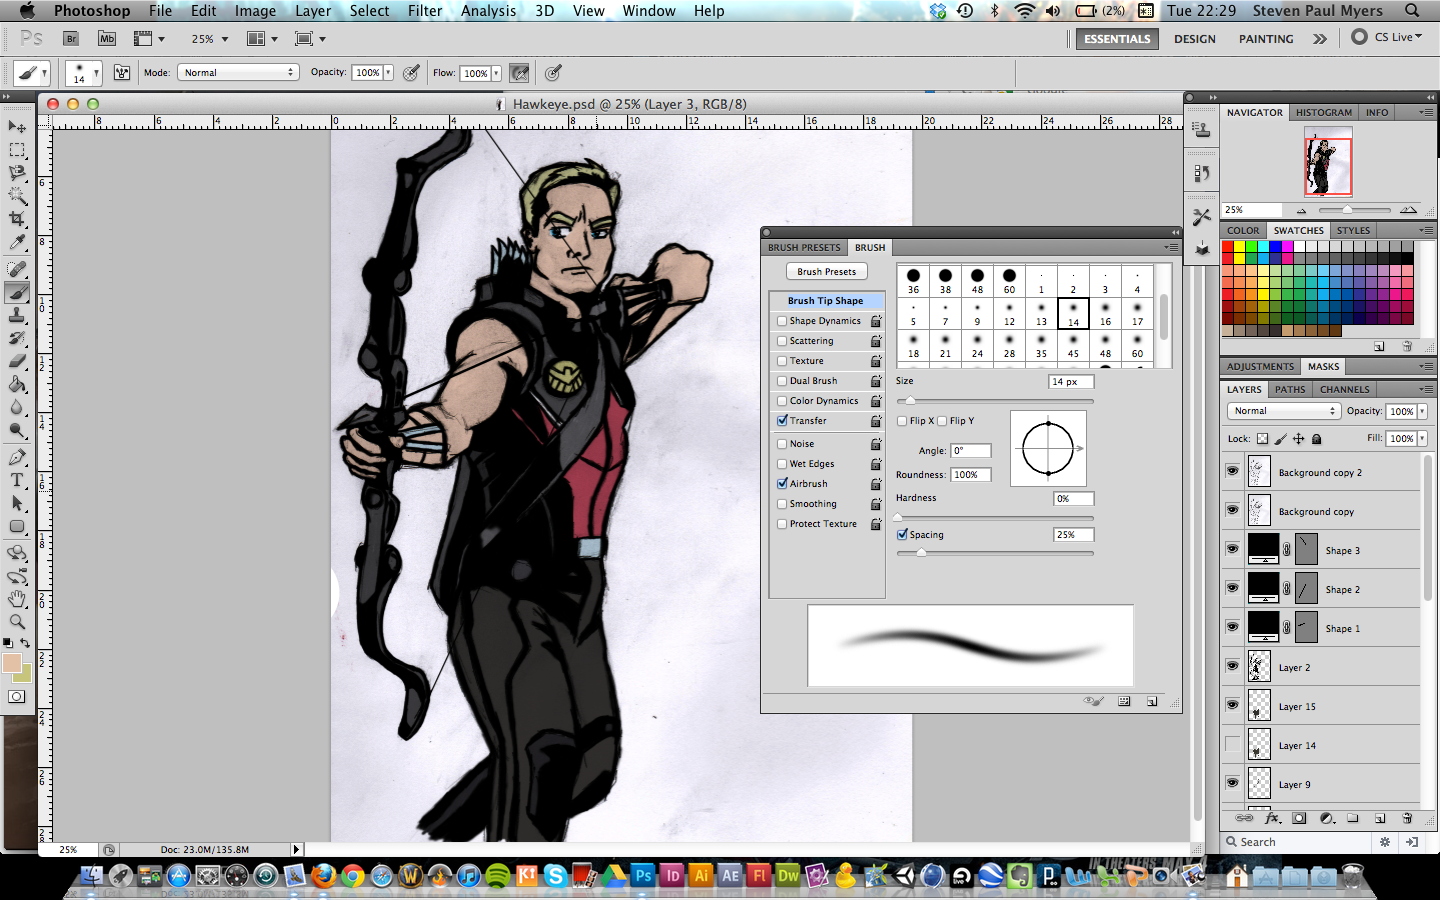The image size is (1440, 900).
Task: Launch Adobe Bridge from the top bar
Action: point(71,39)
